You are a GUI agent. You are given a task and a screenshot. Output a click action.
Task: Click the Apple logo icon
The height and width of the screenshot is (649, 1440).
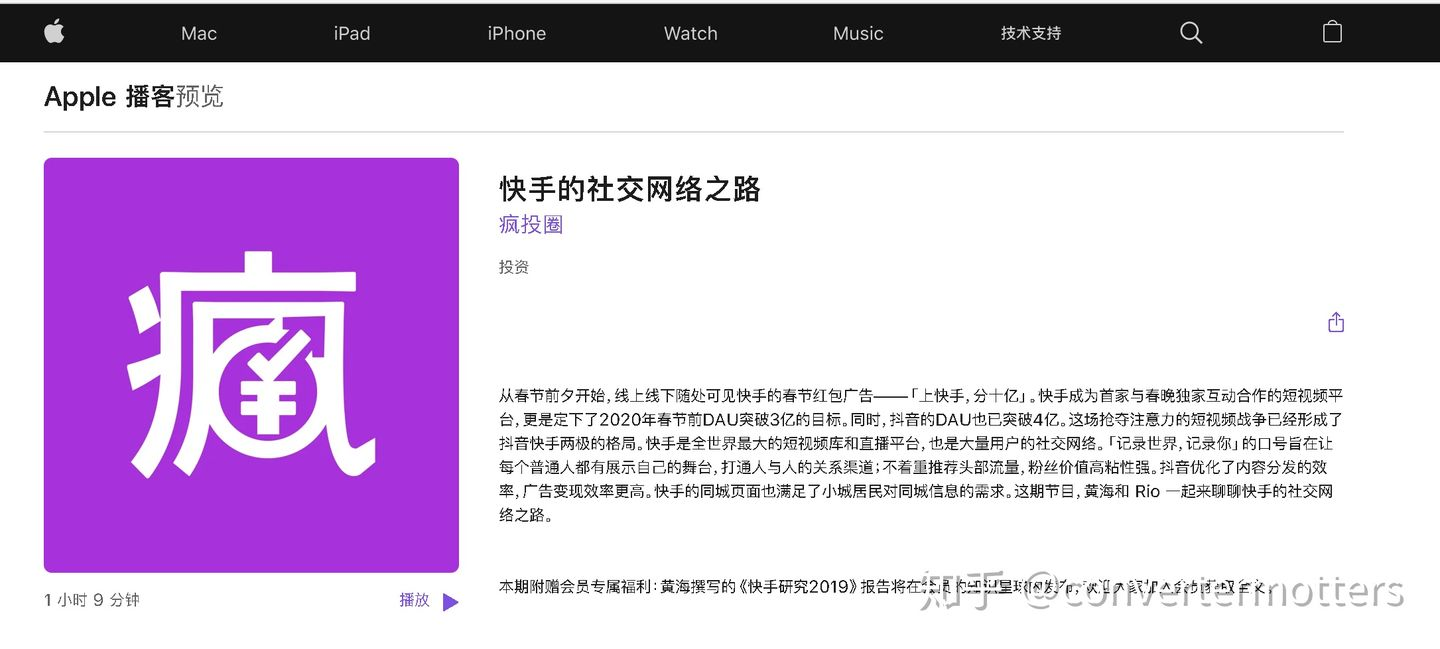tap(54, 32)
